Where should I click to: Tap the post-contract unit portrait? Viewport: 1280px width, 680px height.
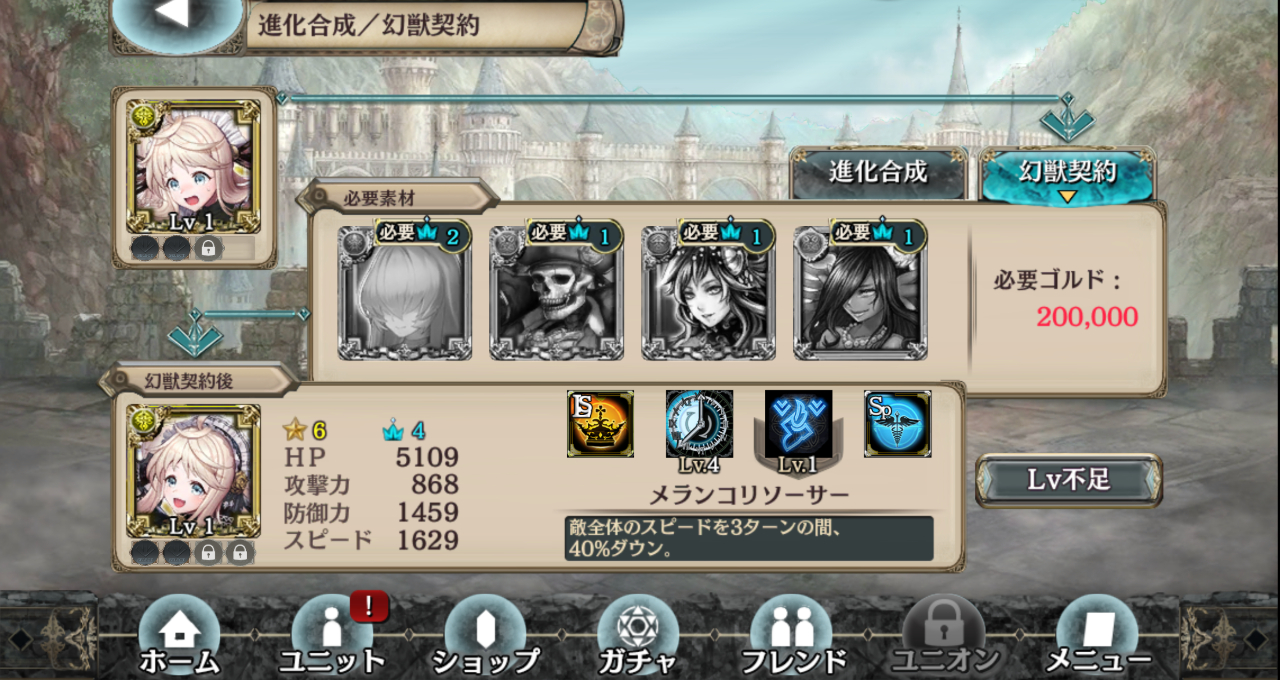pyautogui.click(x=193, y=472)
